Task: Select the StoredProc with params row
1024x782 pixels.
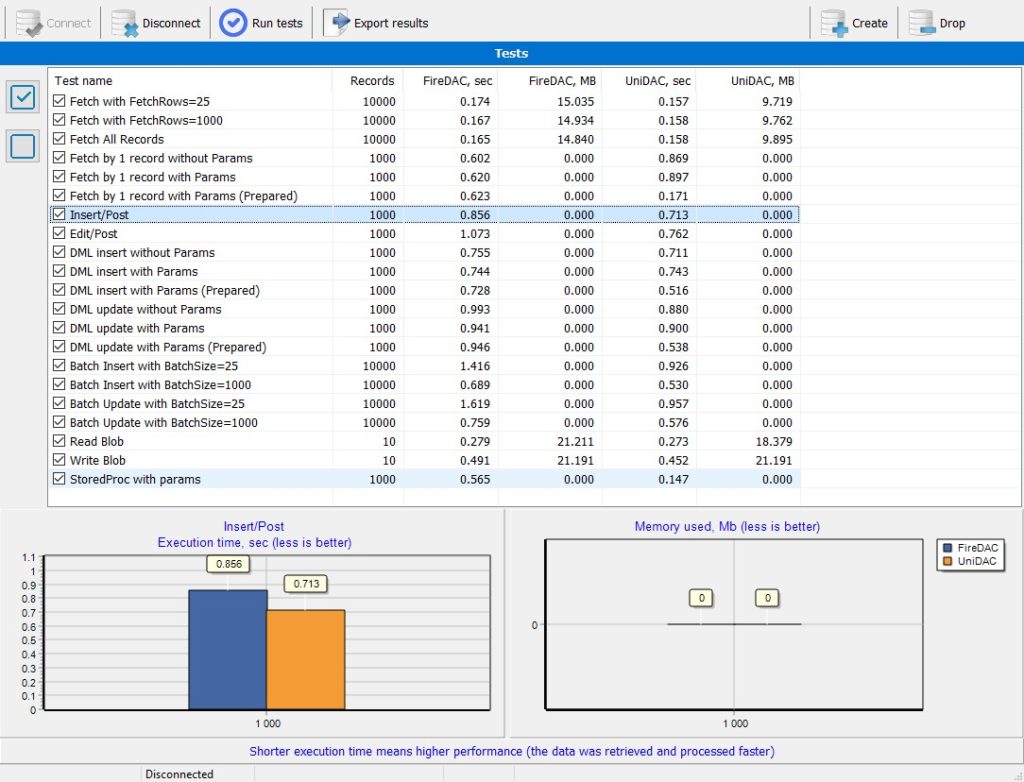Action: point(425,480)
